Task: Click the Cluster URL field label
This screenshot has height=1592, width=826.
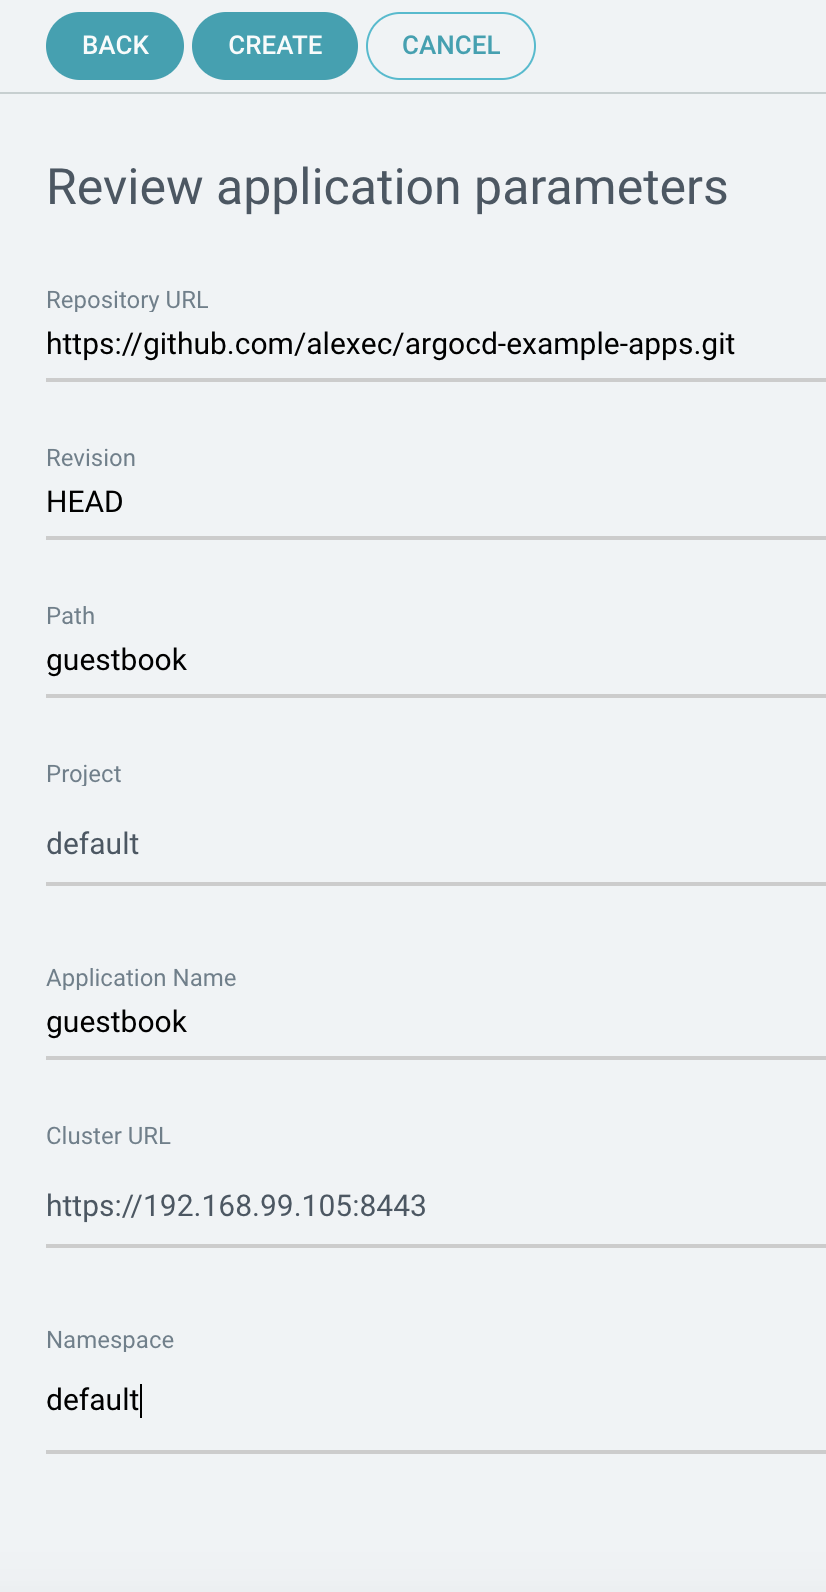Action: coord(108,1135)
